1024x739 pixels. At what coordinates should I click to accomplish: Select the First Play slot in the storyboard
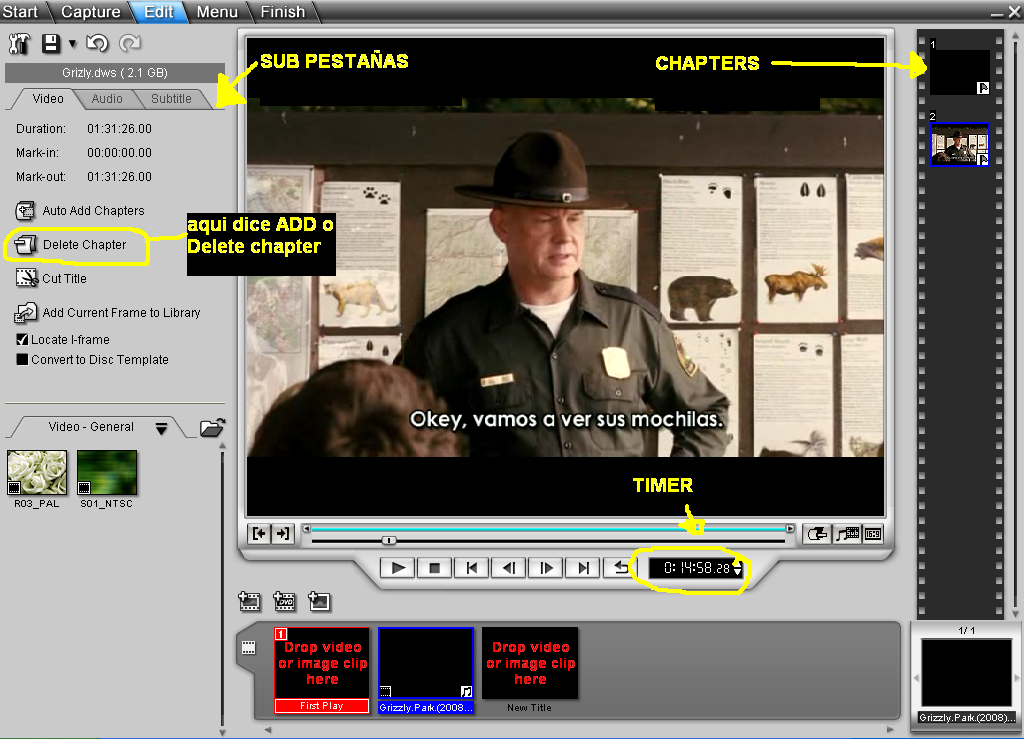click(322, 670)
